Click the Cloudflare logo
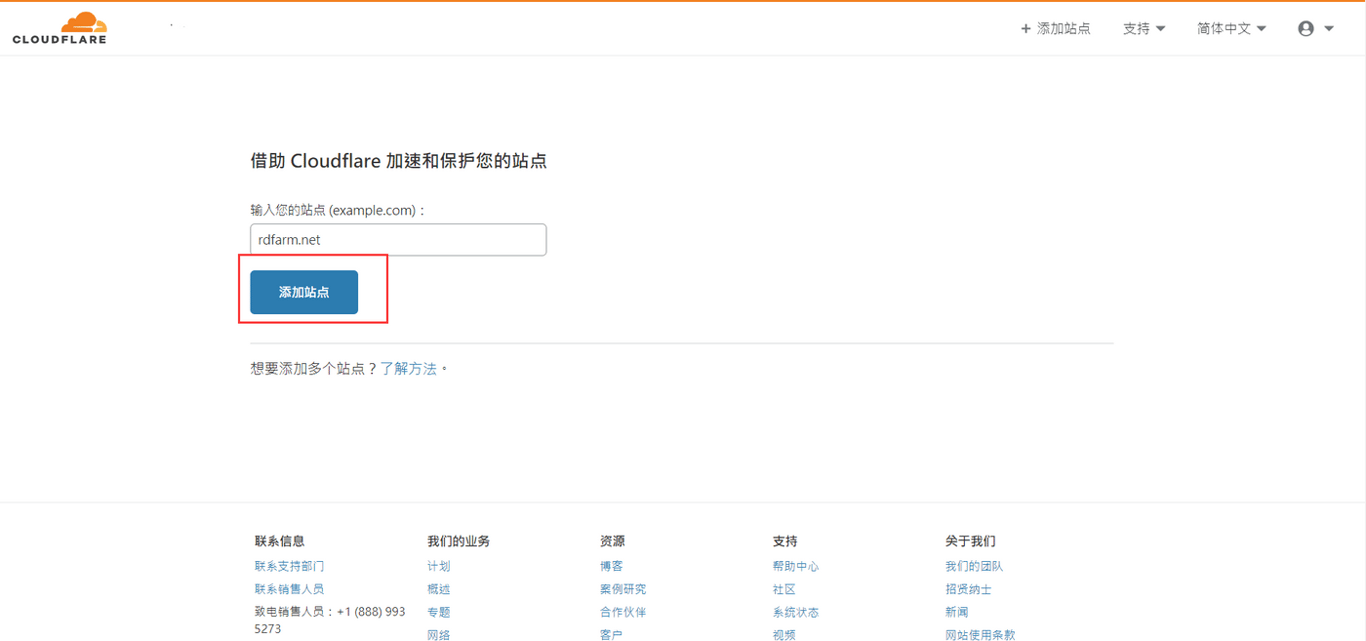This screenshot has width=1366, height=641. [59, 28]
